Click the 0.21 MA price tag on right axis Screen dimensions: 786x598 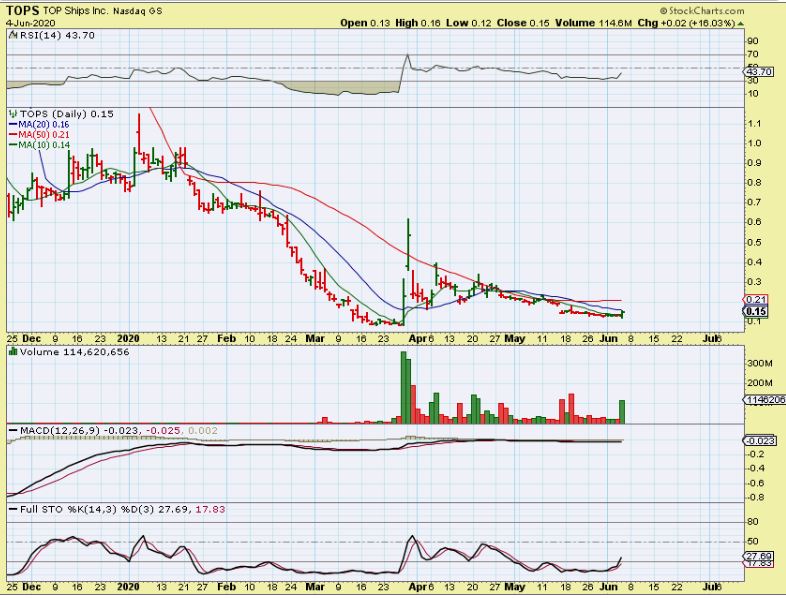click(756, 300)
